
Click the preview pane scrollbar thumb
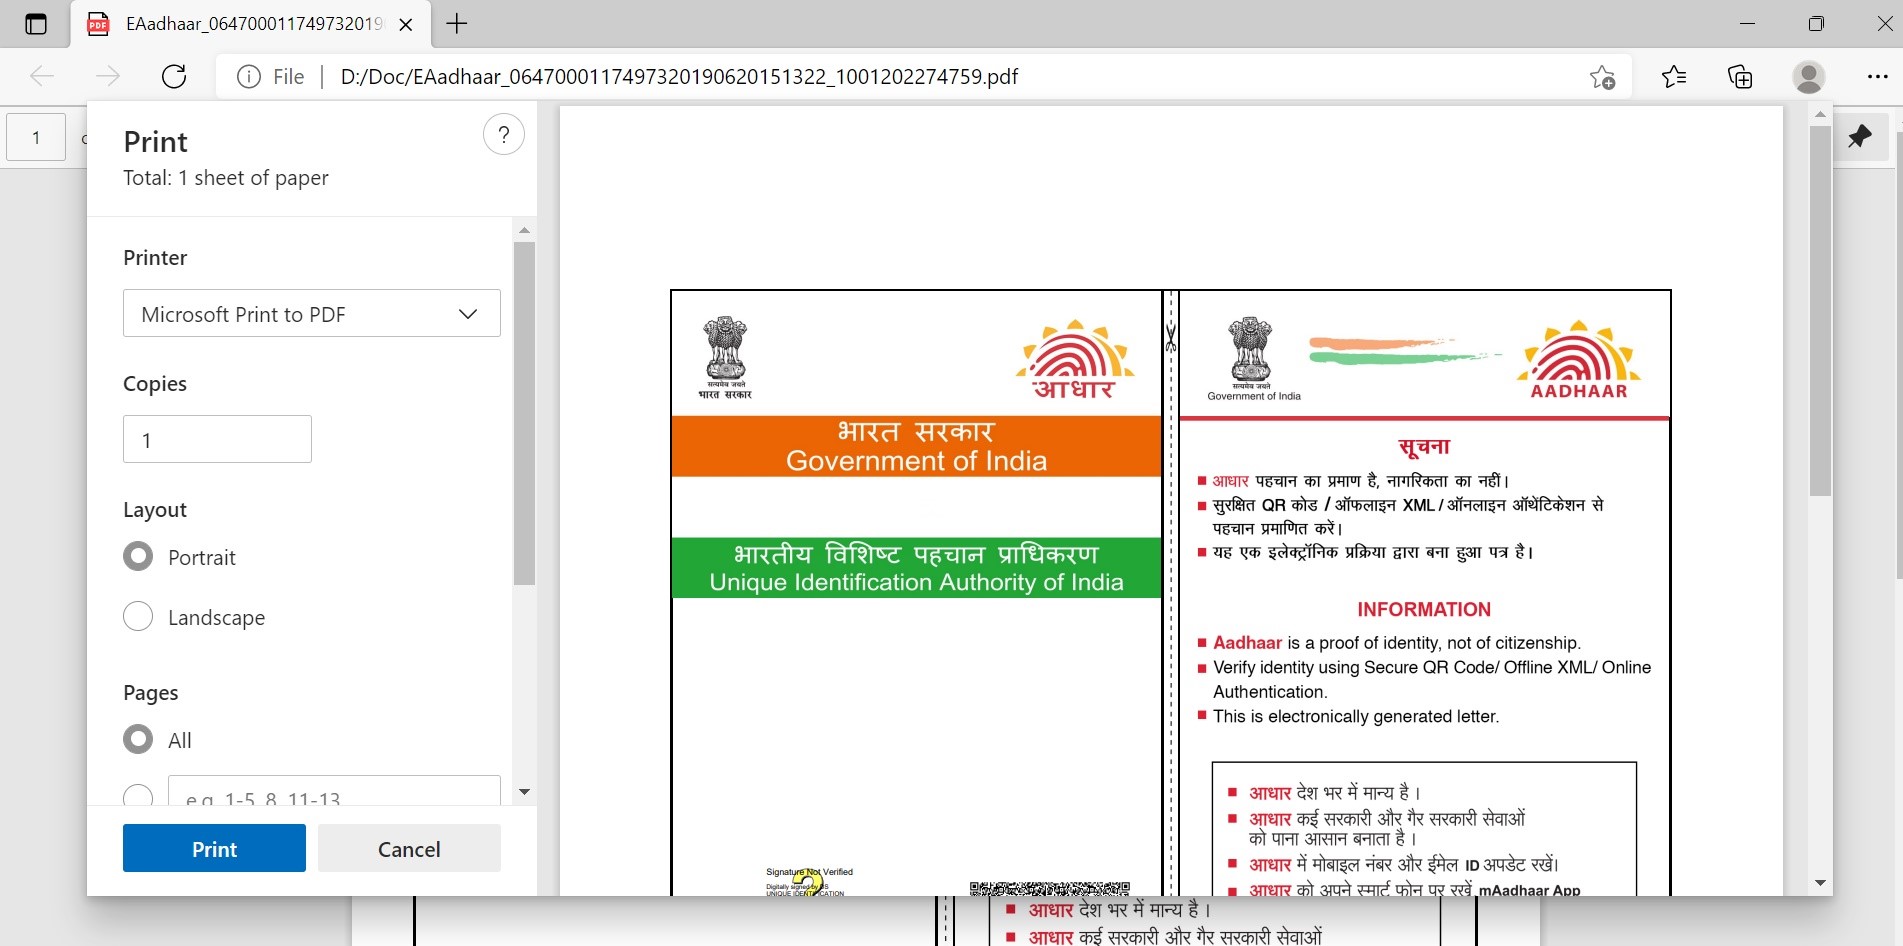(x=1820, y=310)
